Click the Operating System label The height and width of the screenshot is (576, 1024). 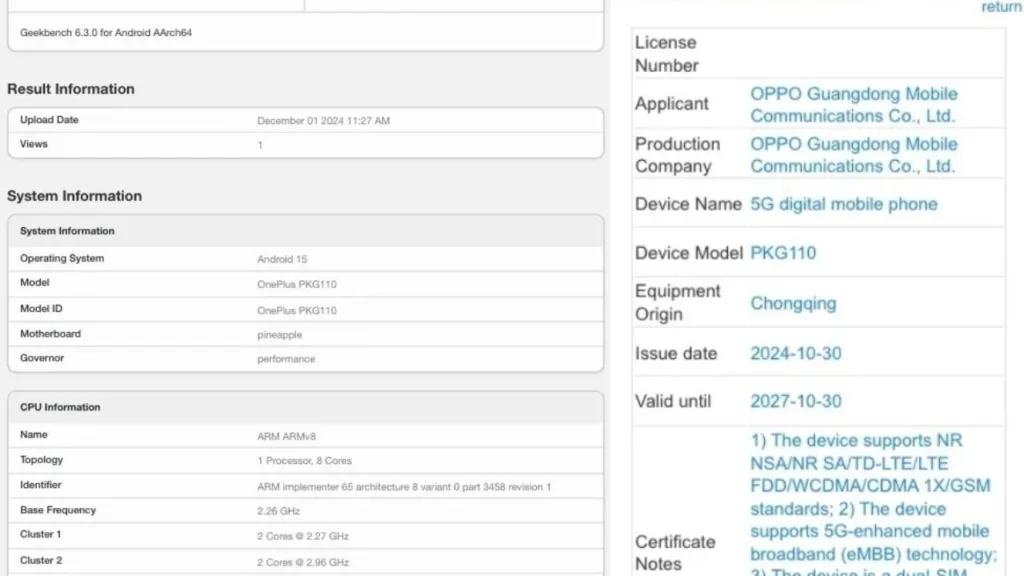pos(62,259)
